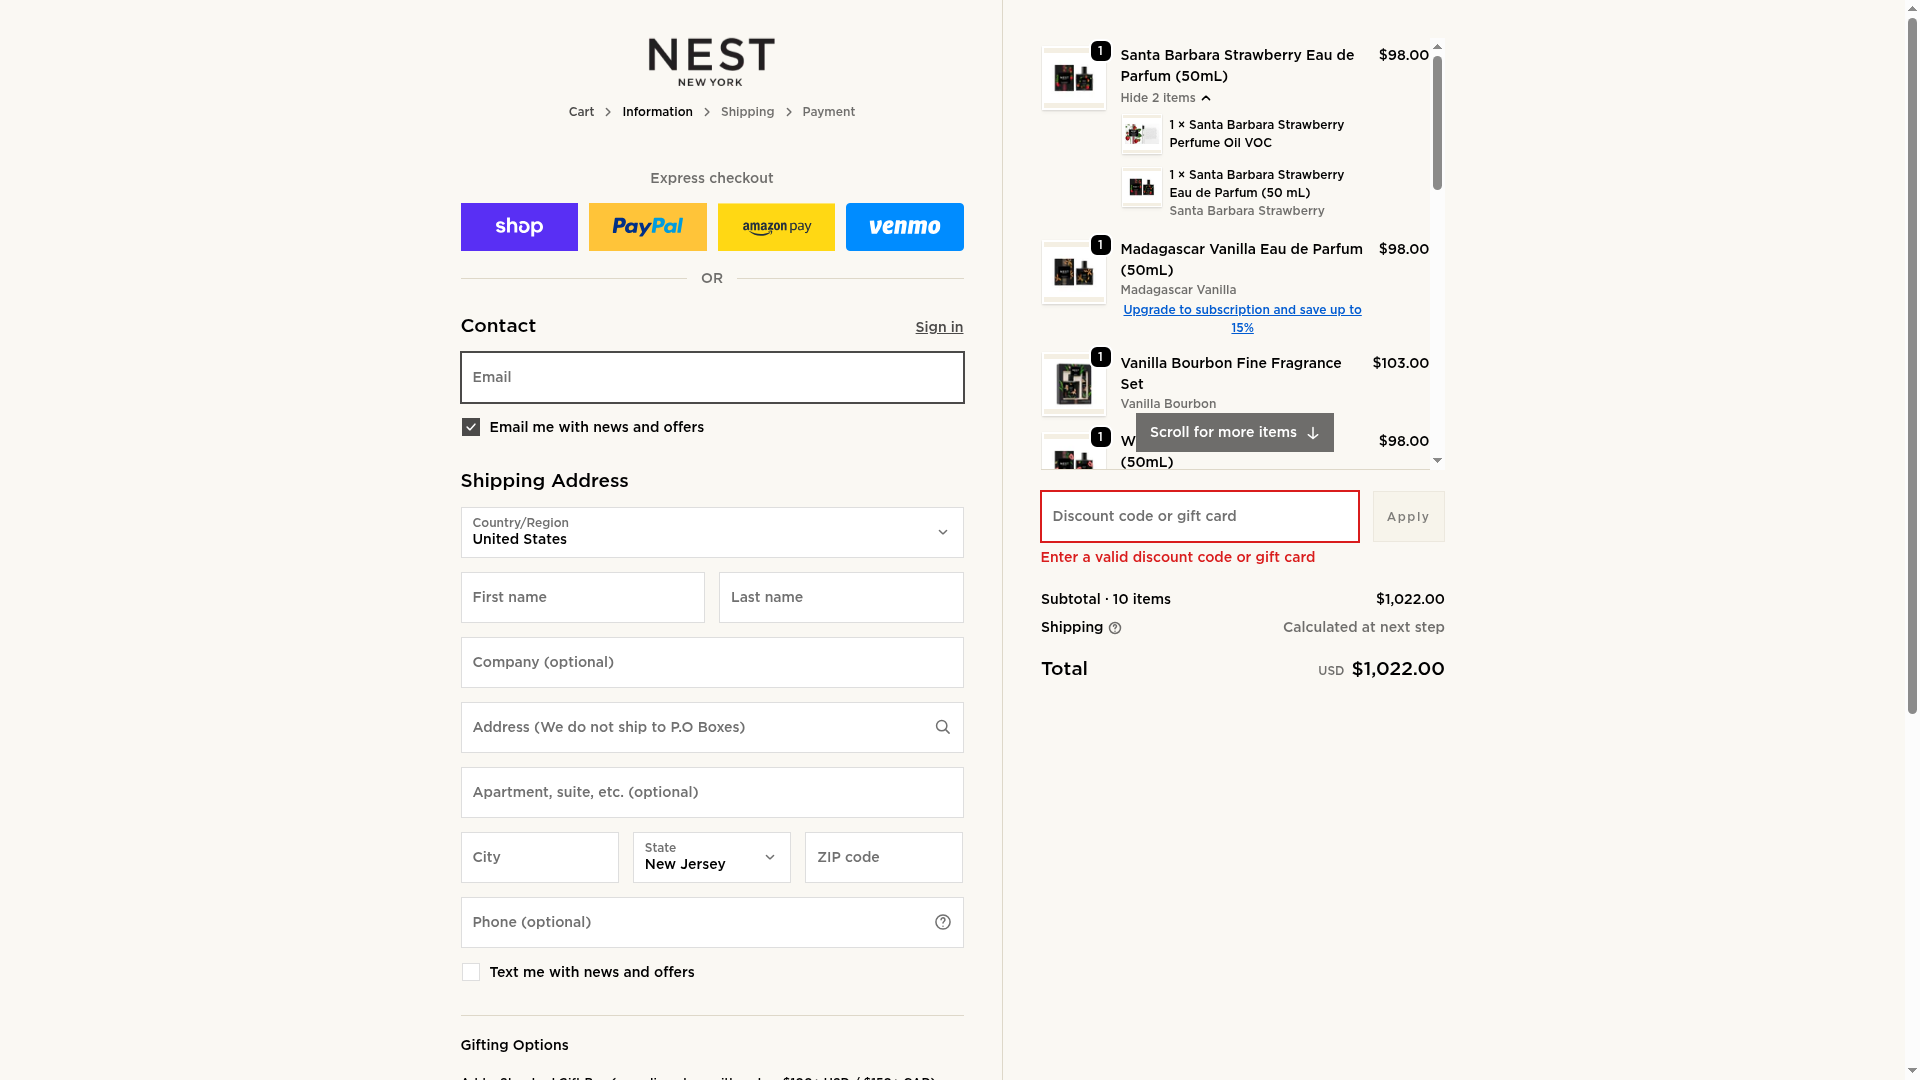This screenshot has height=1080, width=1920.
Task: Click the shipping info question icon
Action: click(x=1115, y=628)
